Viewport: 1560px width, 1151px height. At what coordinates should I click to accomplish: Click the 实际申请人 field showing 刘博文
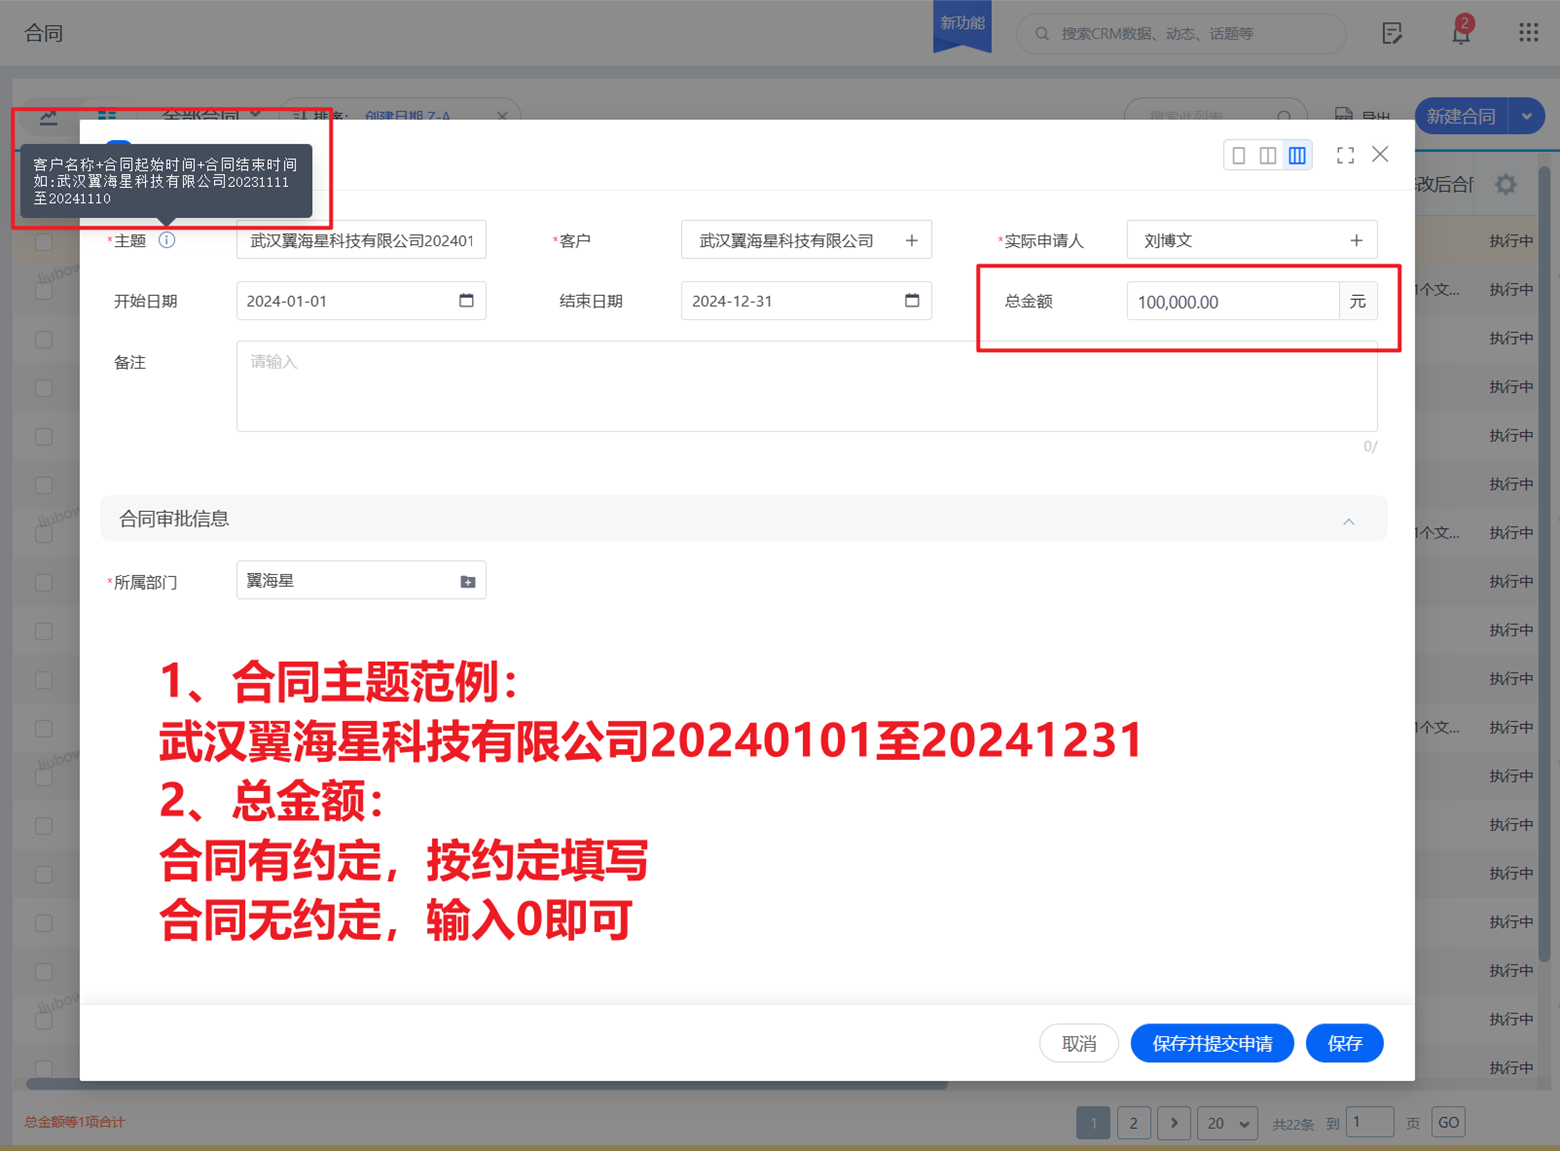pyautogui.click(x=1251, y=240)
